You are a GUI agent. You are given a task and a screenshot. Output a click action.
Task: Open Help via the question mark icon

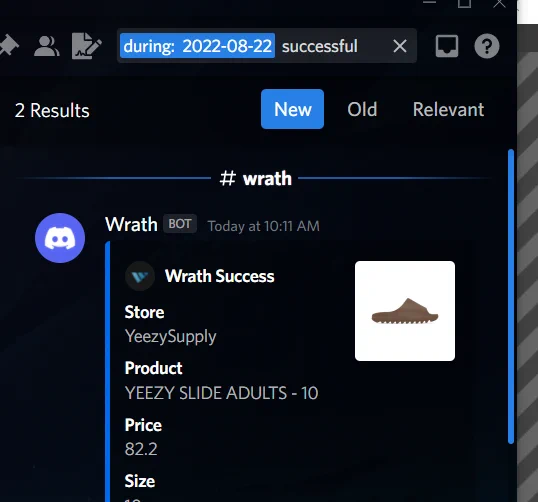click(487, 46)
